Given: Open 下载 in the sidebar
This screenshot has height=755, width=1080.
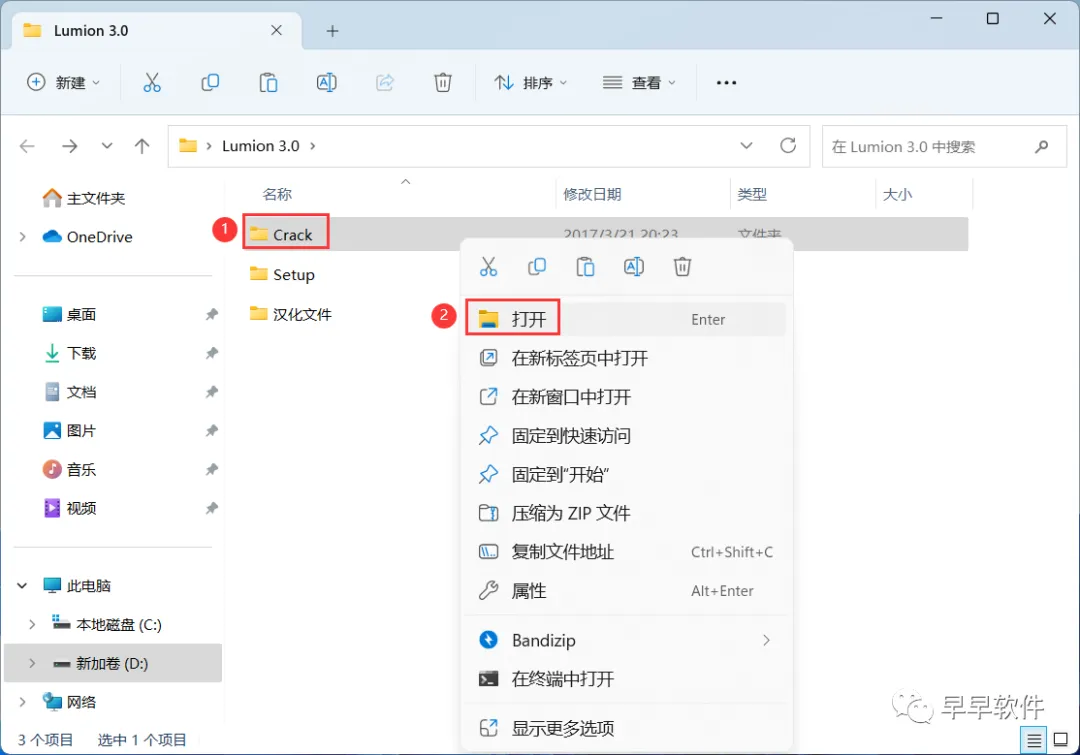Looking at the screenshot, I should click(x=70, y=353).
